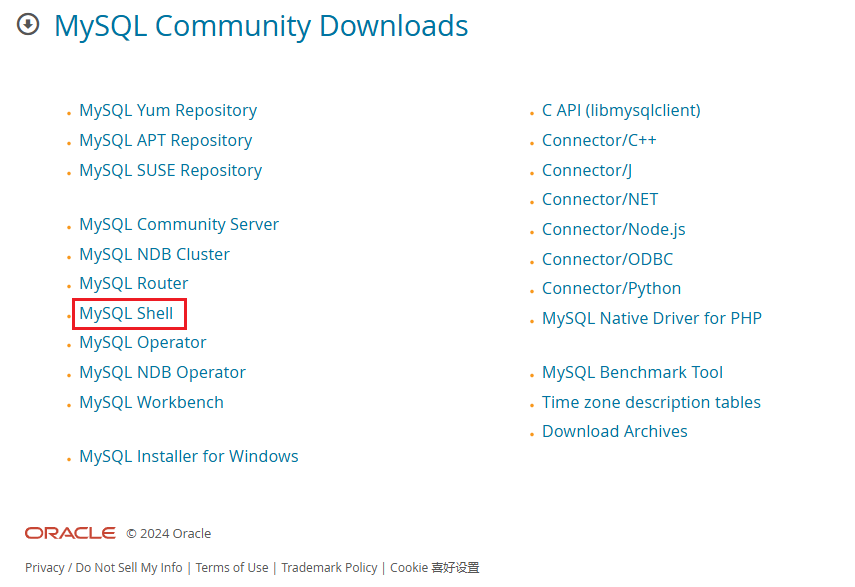This screenshot has height=587, width=855.
Task: Open MySQL SUSE Repository link
Action: (x=171, y=171)
